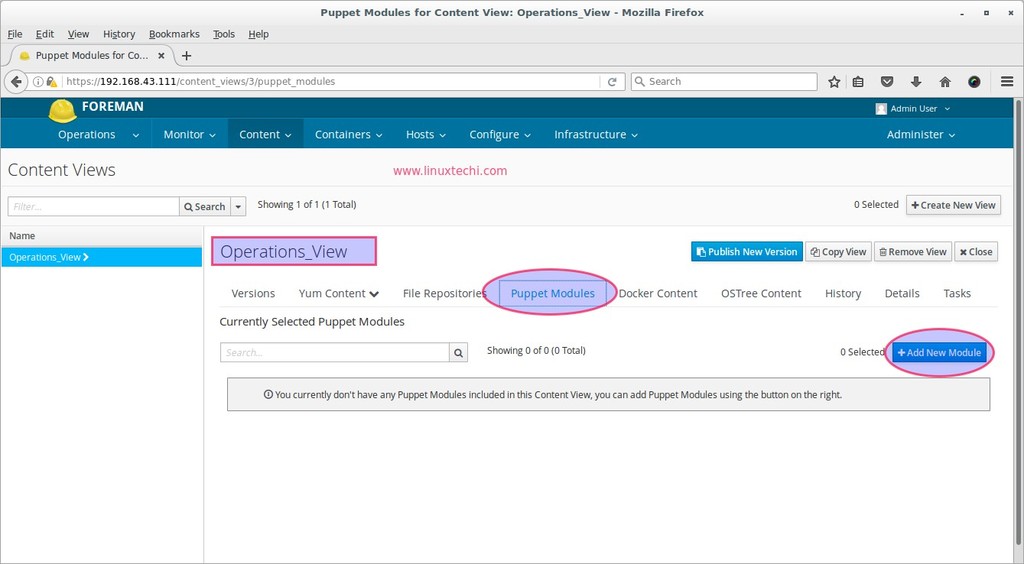Click the Copy View button
Screen dimensions: 1024x564
click(x=839, y=252)
